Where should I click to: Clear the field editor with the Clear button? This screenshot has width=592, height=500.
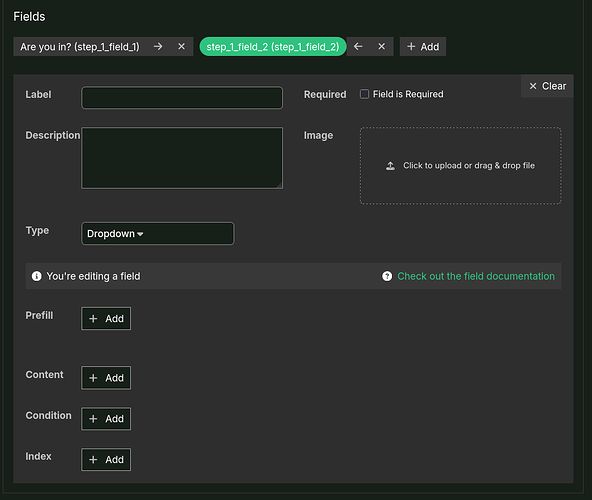tap(547, 86)
